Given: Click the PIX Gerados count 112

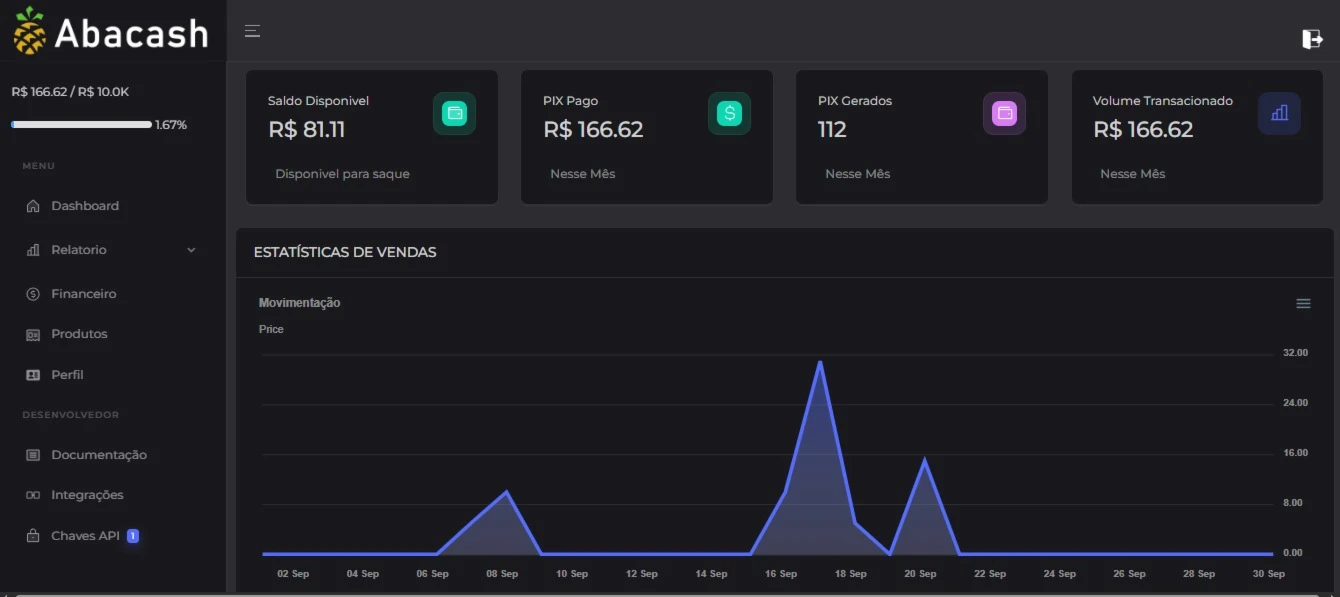Looking at the screenshot, I should (x=832, y=129).
